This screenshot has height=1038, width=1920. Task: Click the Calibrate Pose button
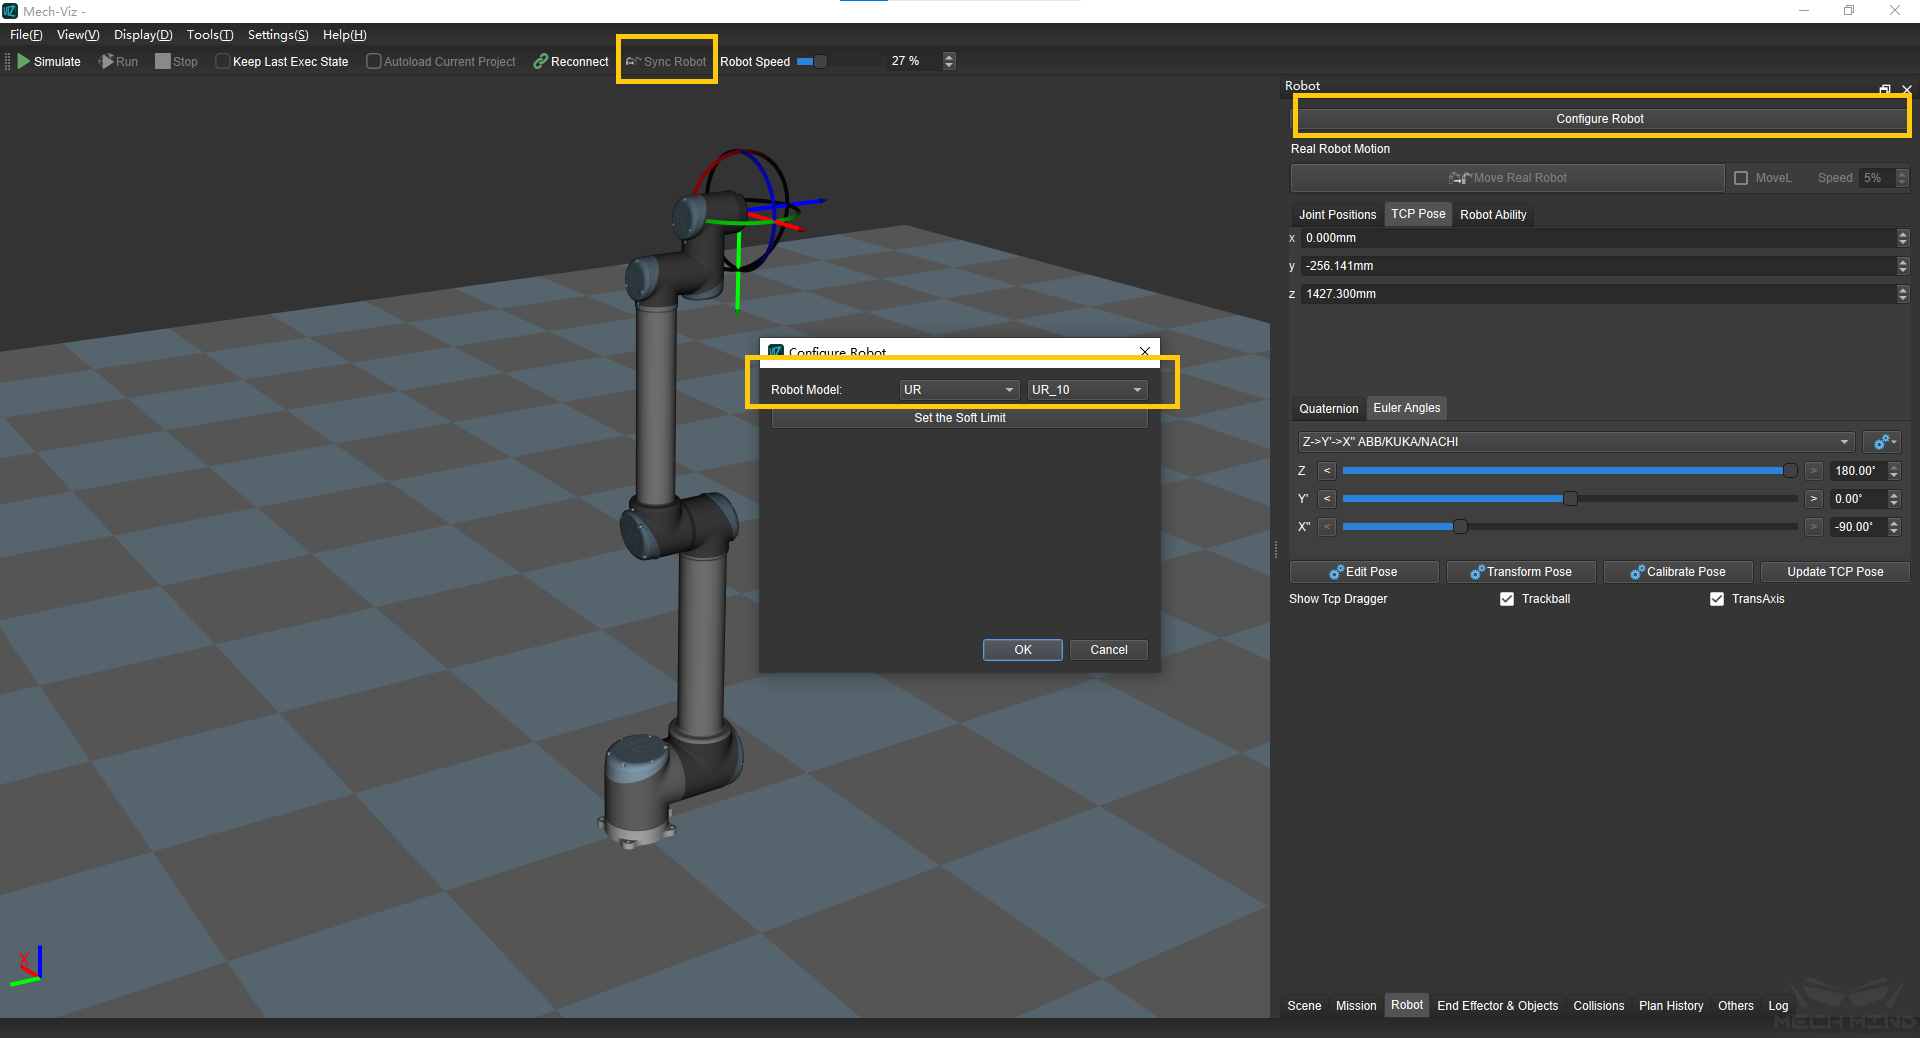(1677, 572)
